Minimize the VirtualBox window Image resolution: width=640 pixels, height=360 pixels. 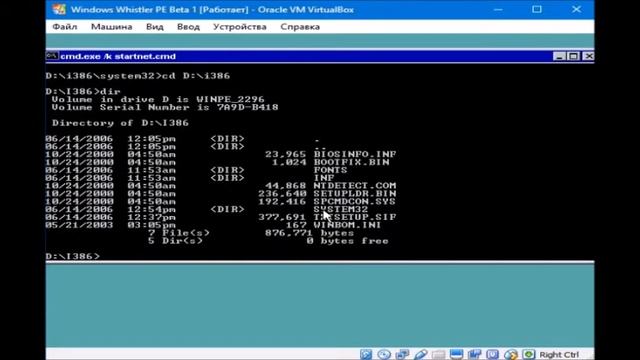click(x=498, y=9)
